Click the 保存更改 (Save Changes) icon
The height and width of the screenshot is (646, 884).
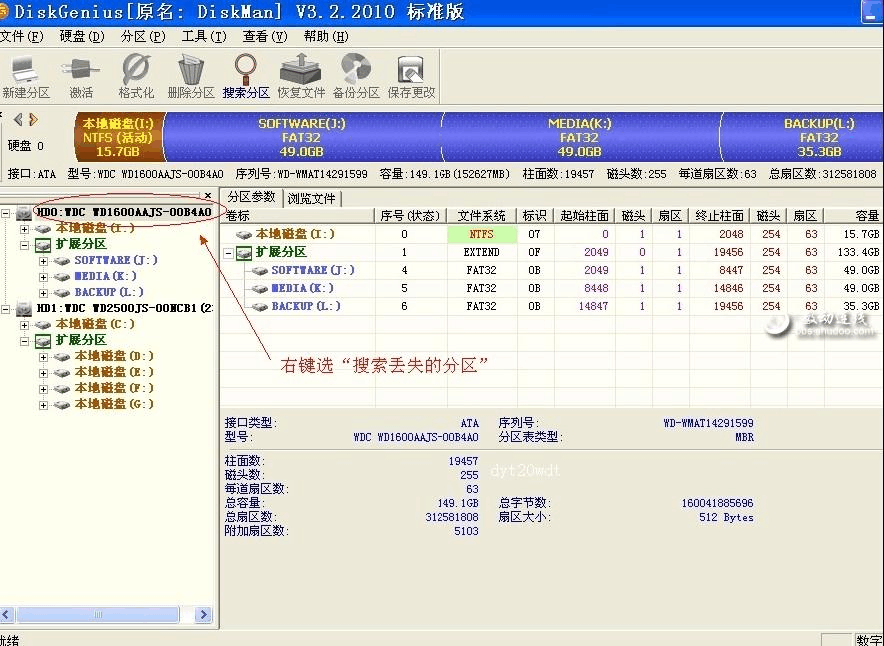pos(409,75)
